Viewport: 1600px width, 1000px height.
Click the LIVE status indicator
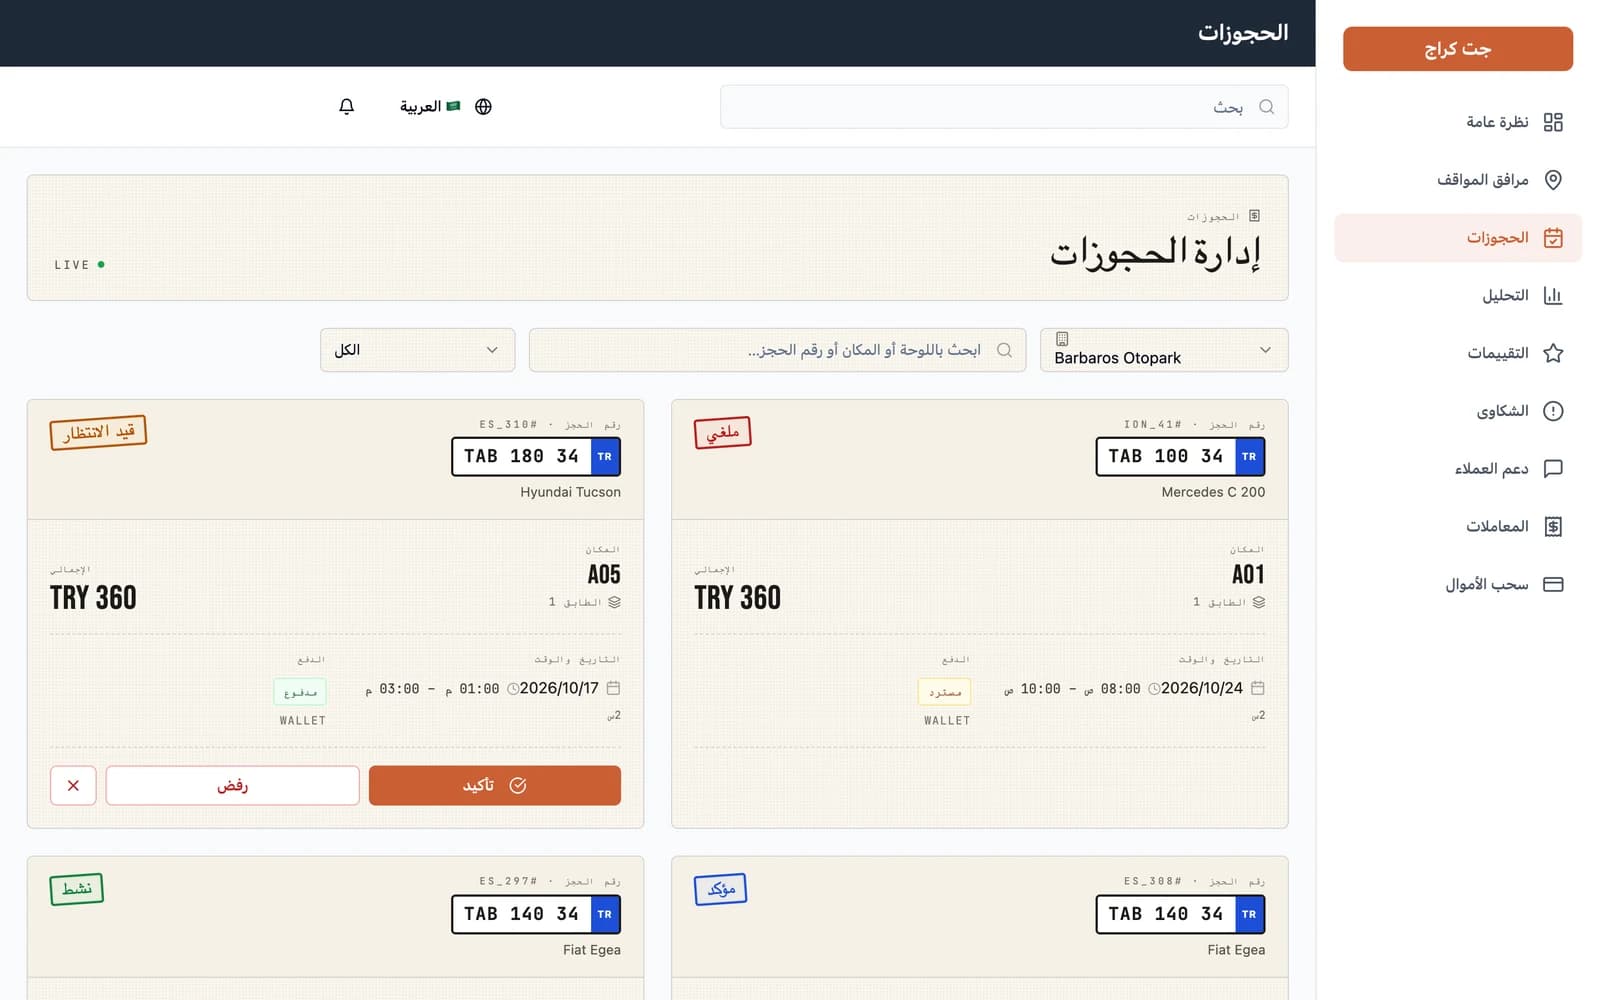pyautogui.click(x=80, y=265)
